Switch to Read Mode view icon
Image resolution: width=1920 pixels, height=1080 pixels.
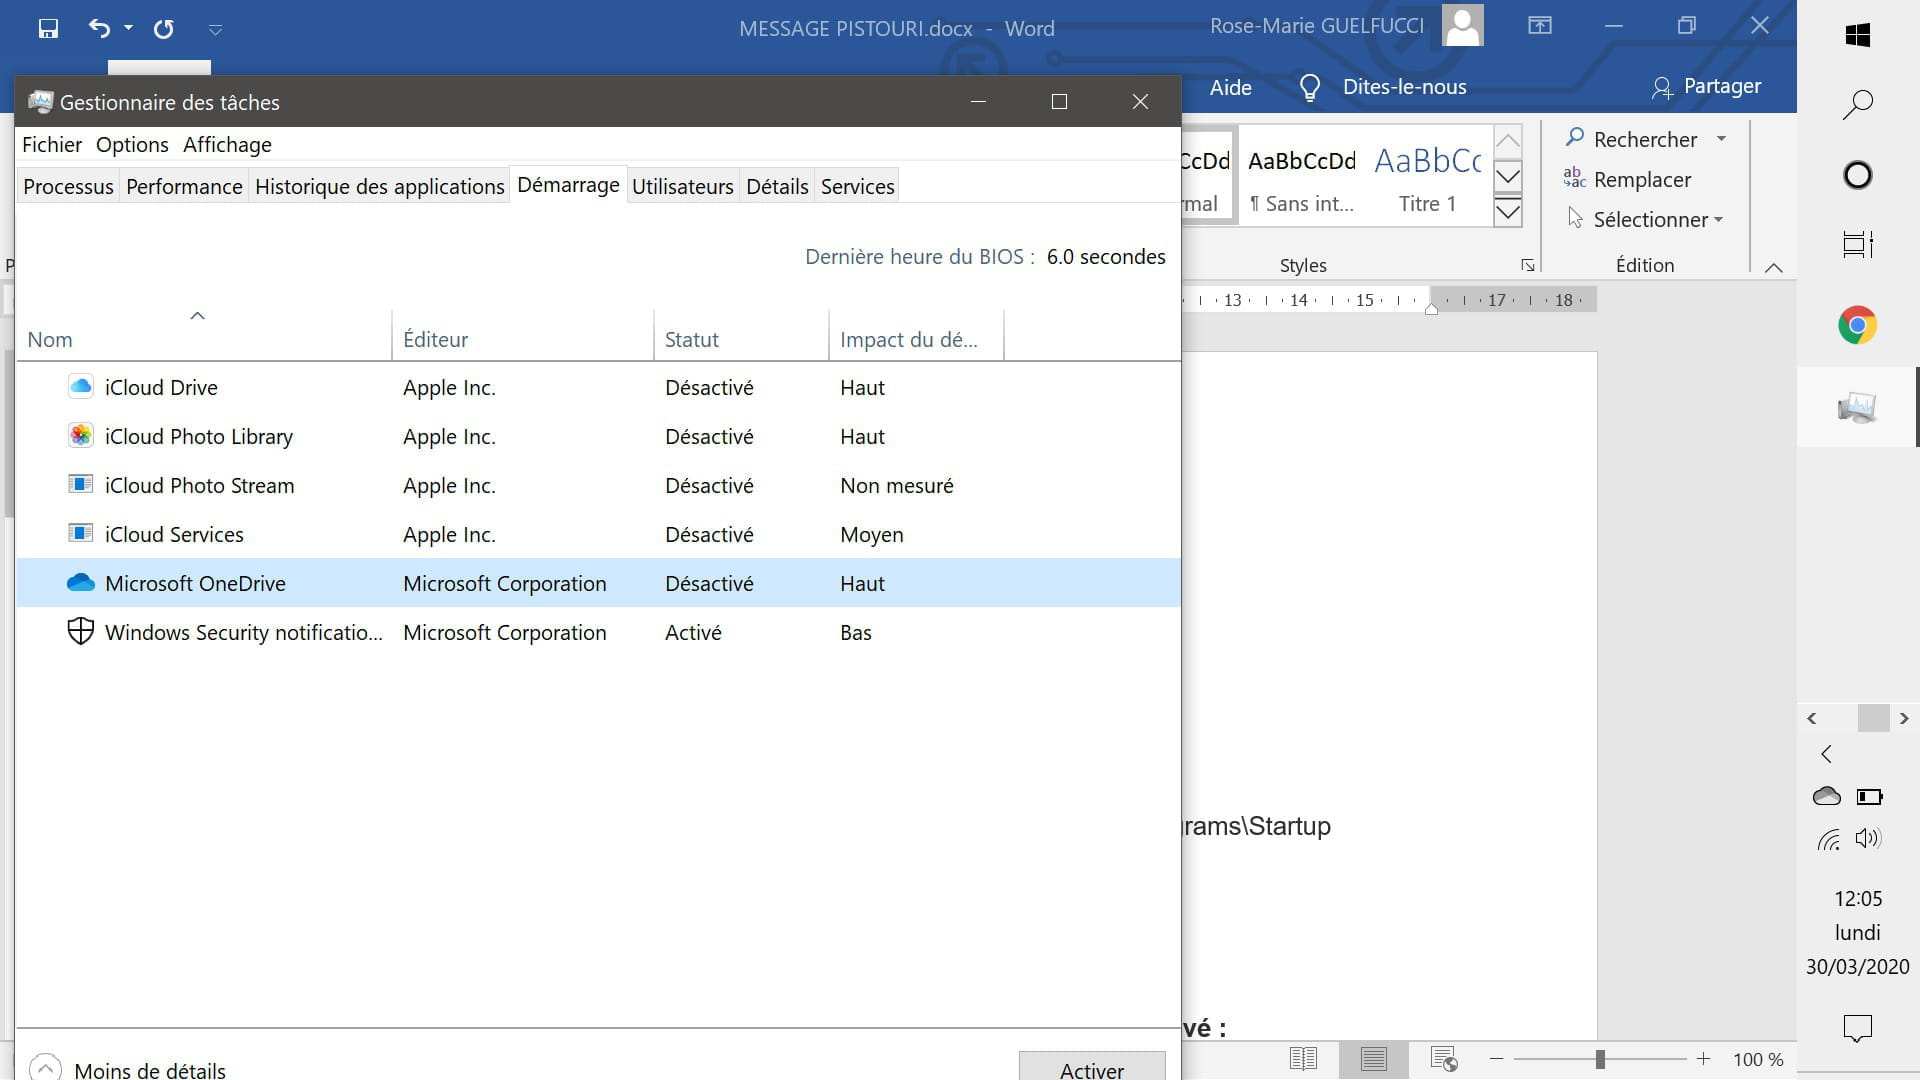[1303, 1059]
